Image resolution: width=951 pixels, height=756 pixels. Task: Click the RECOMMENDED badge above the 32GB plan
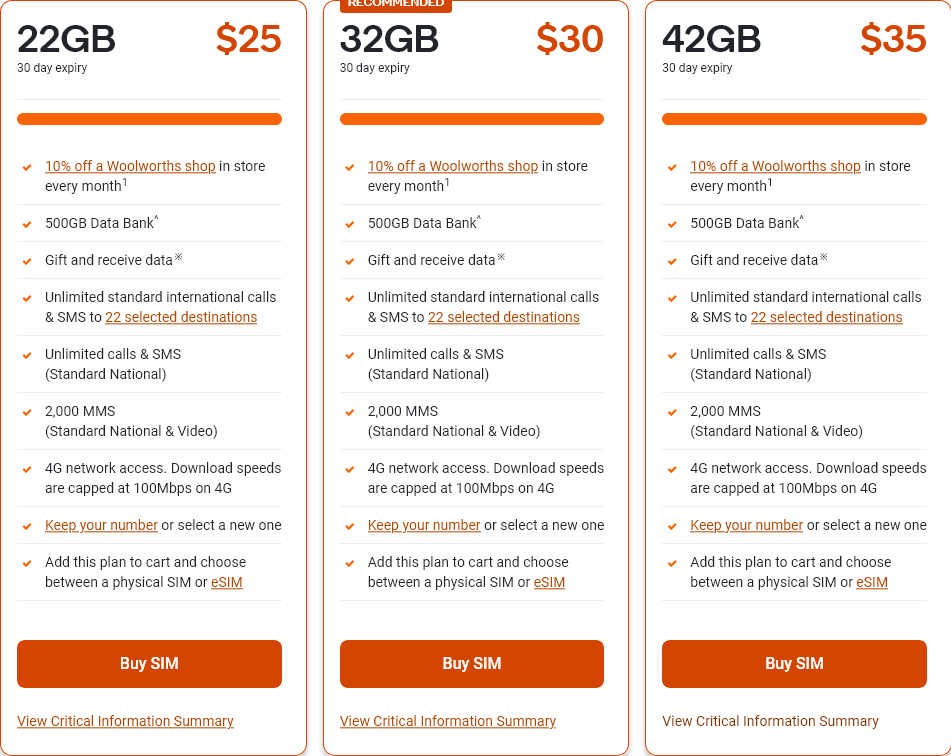click(395, 5)
